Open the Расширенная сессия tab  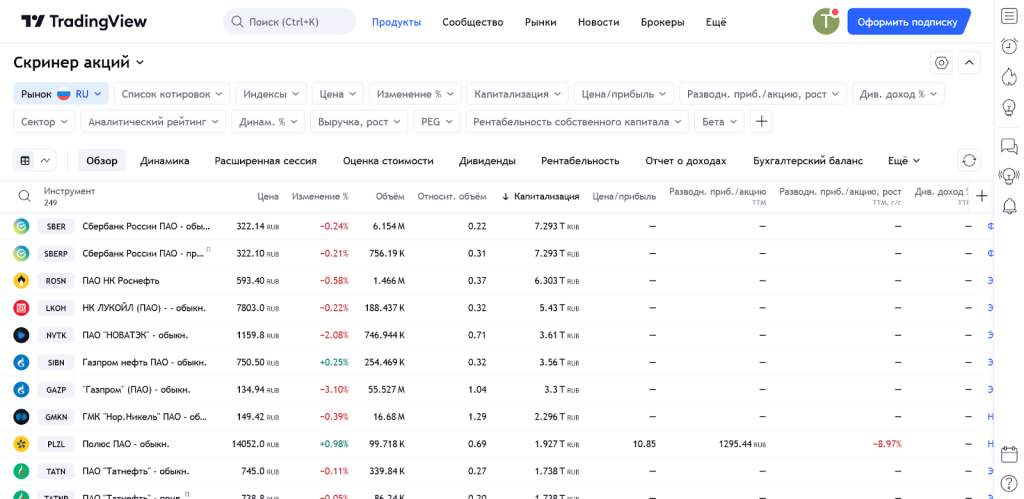[266, 161]
